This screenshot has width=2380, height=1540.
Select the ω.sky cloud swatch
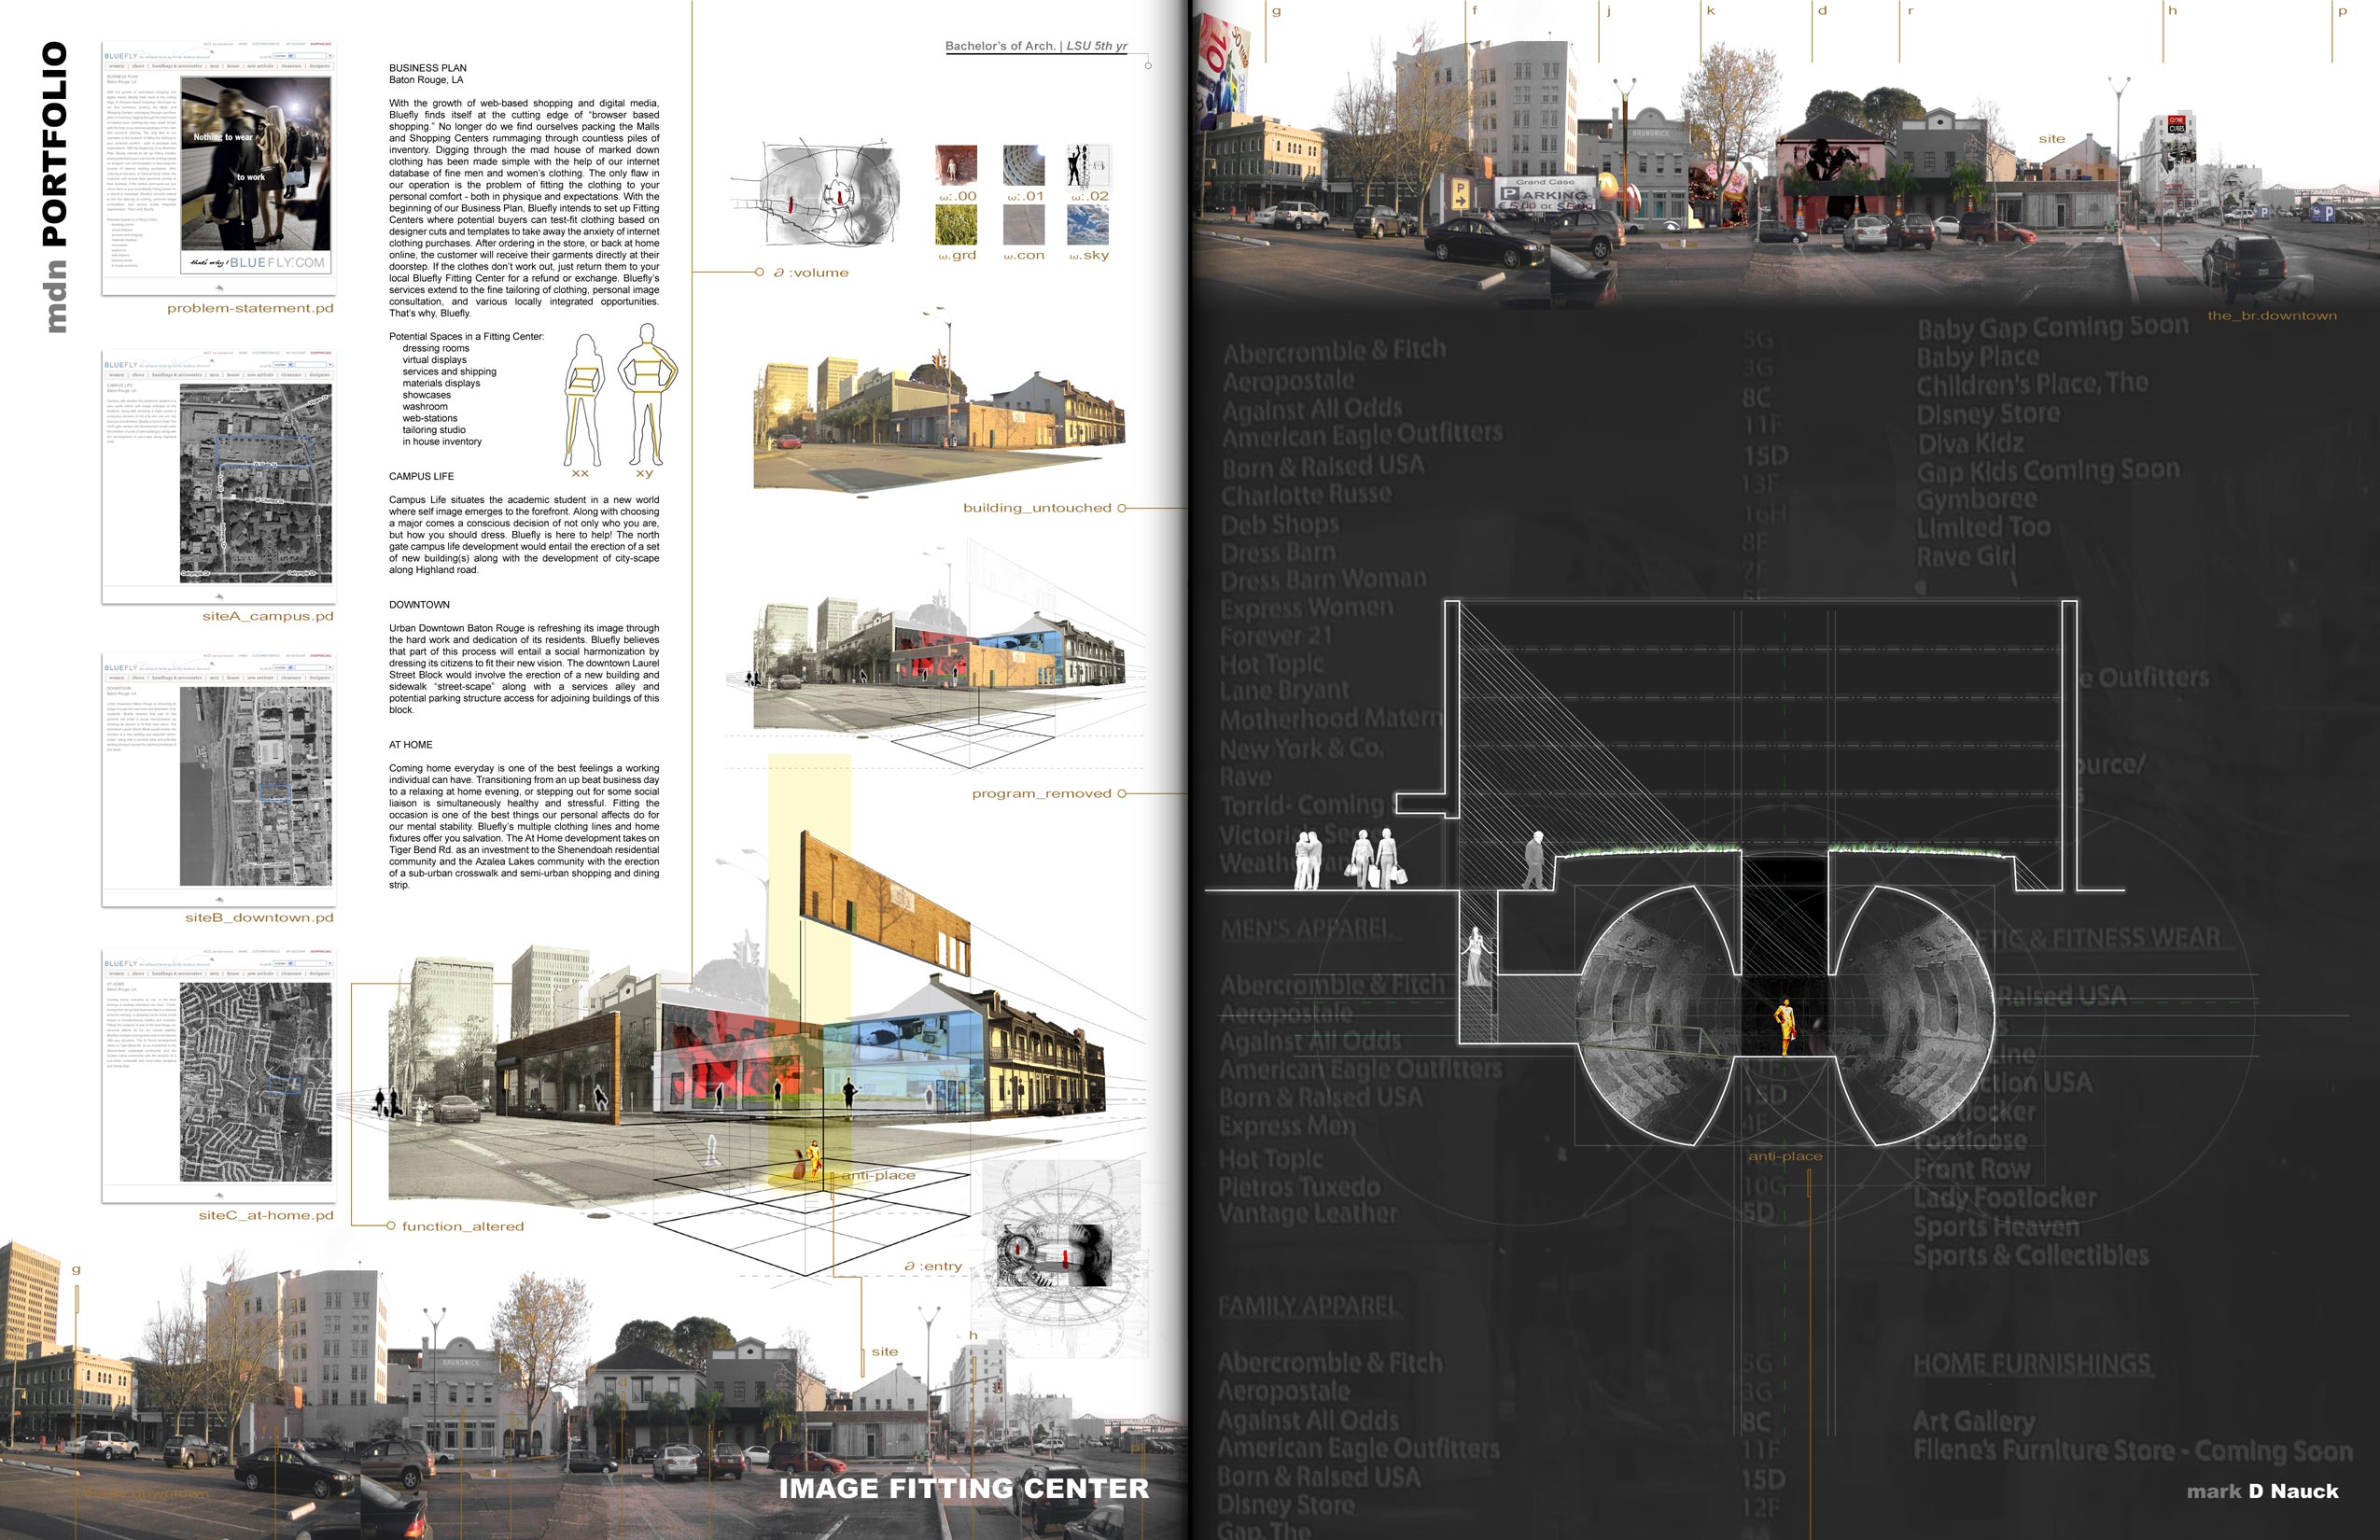(1088, 225)
